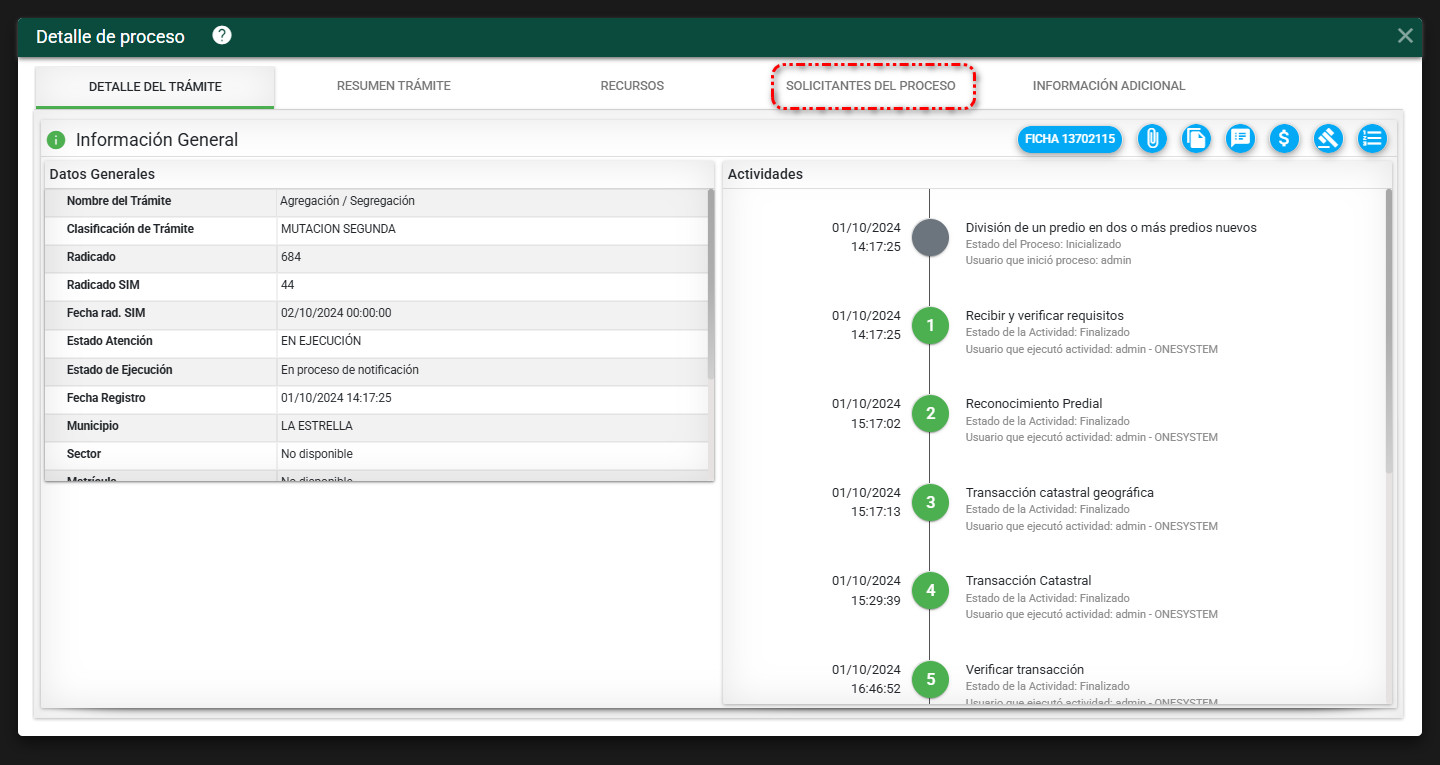Open the numbered list icon
The height and width of the screenshot is (765, 1440).
pyautogui.click(x=1372, y=139)
